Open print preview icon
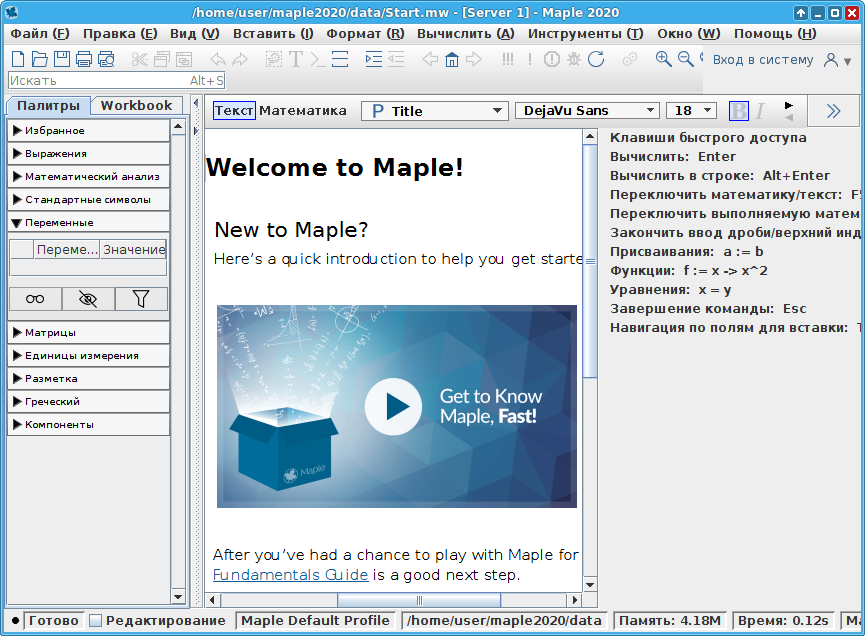 tap(106, 58)
